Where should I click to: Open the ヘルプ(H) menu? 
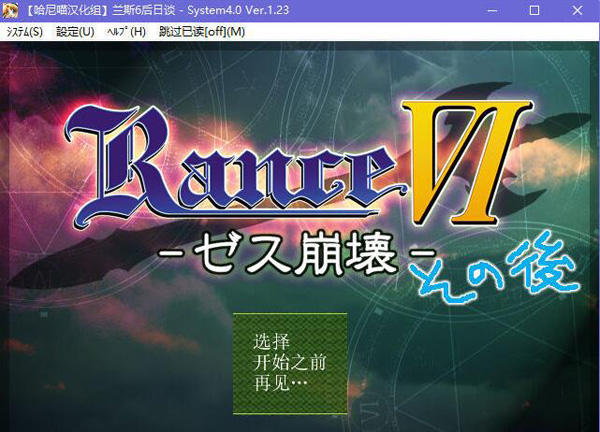click(126, 32)
